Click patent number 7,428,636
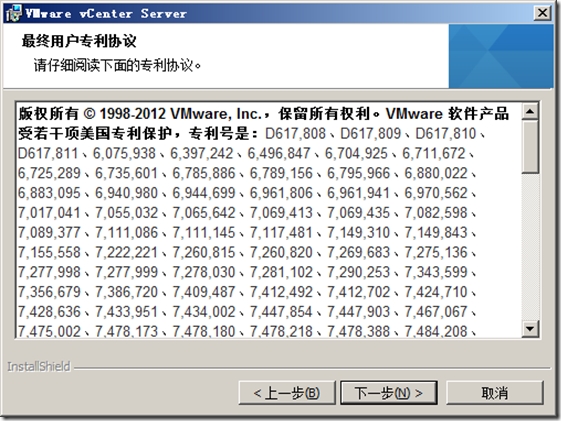The width and height of the screenshot is (561, 421). 49,312
